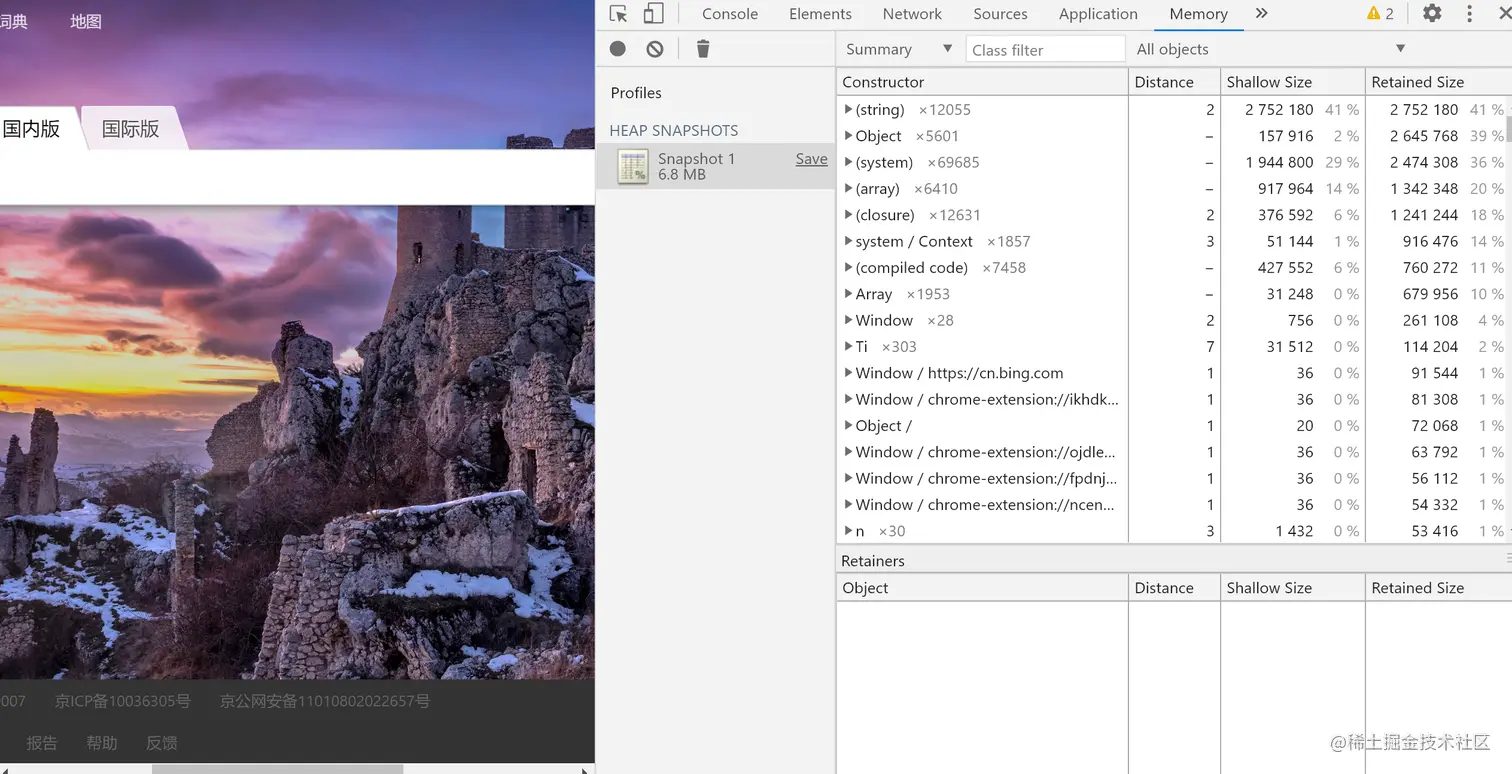Sort by Constructor column header
Viewport: 1512px width, 774px height.
(x=982, y=82)
